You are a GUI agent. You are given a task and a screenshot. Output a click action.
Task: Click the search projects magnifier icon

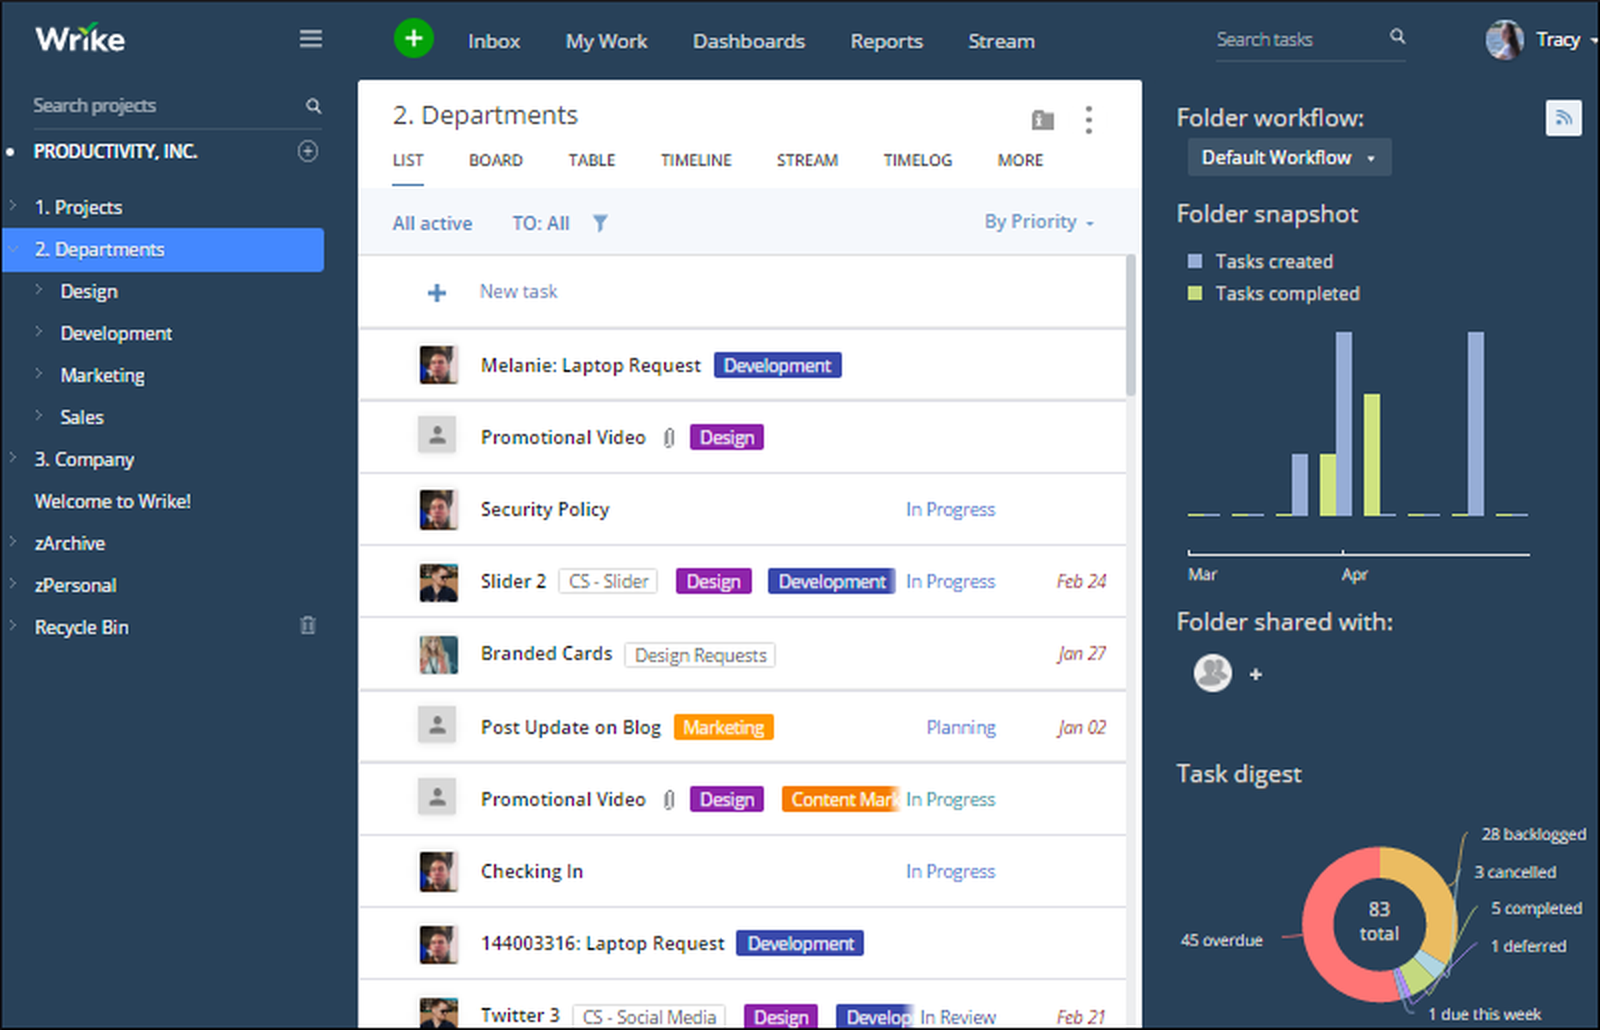click(x=313, y=105)
